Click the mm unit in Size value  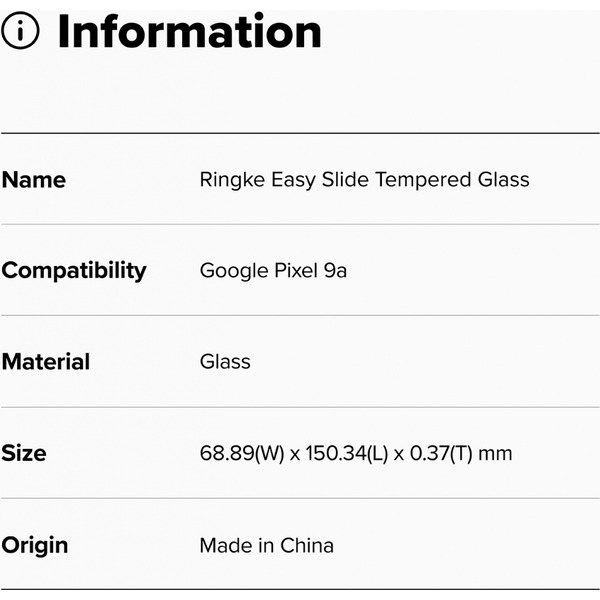pyautogui.click(x=496, y=454)
